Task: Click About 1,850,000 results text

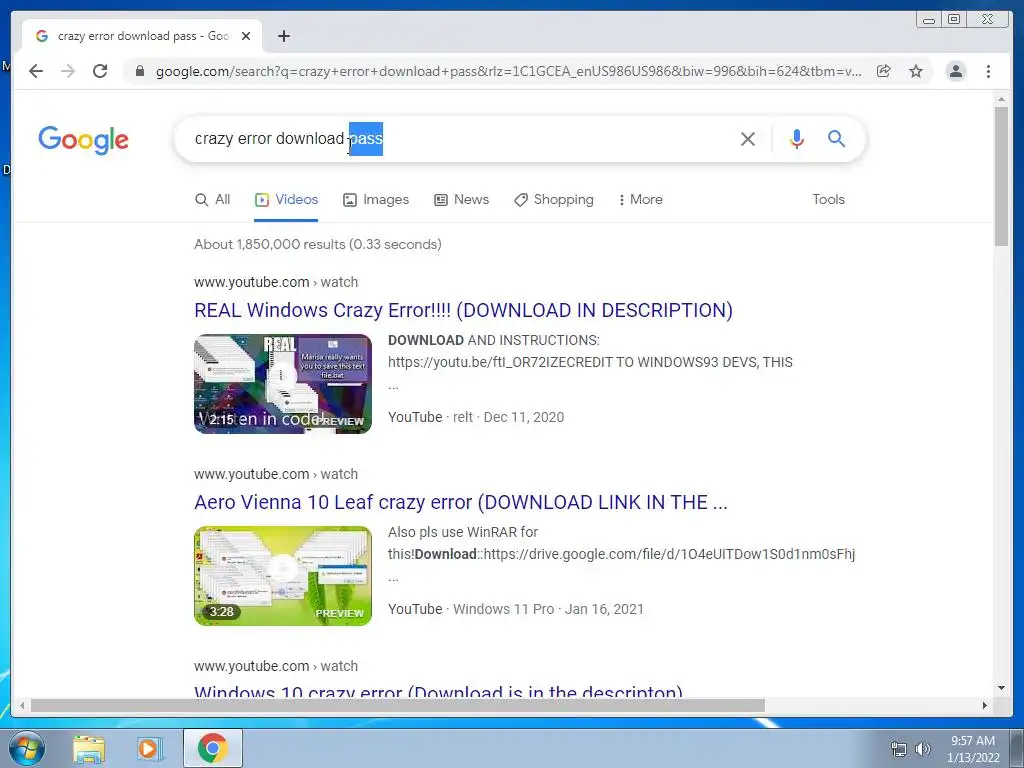Action: (x=317, y=244)
